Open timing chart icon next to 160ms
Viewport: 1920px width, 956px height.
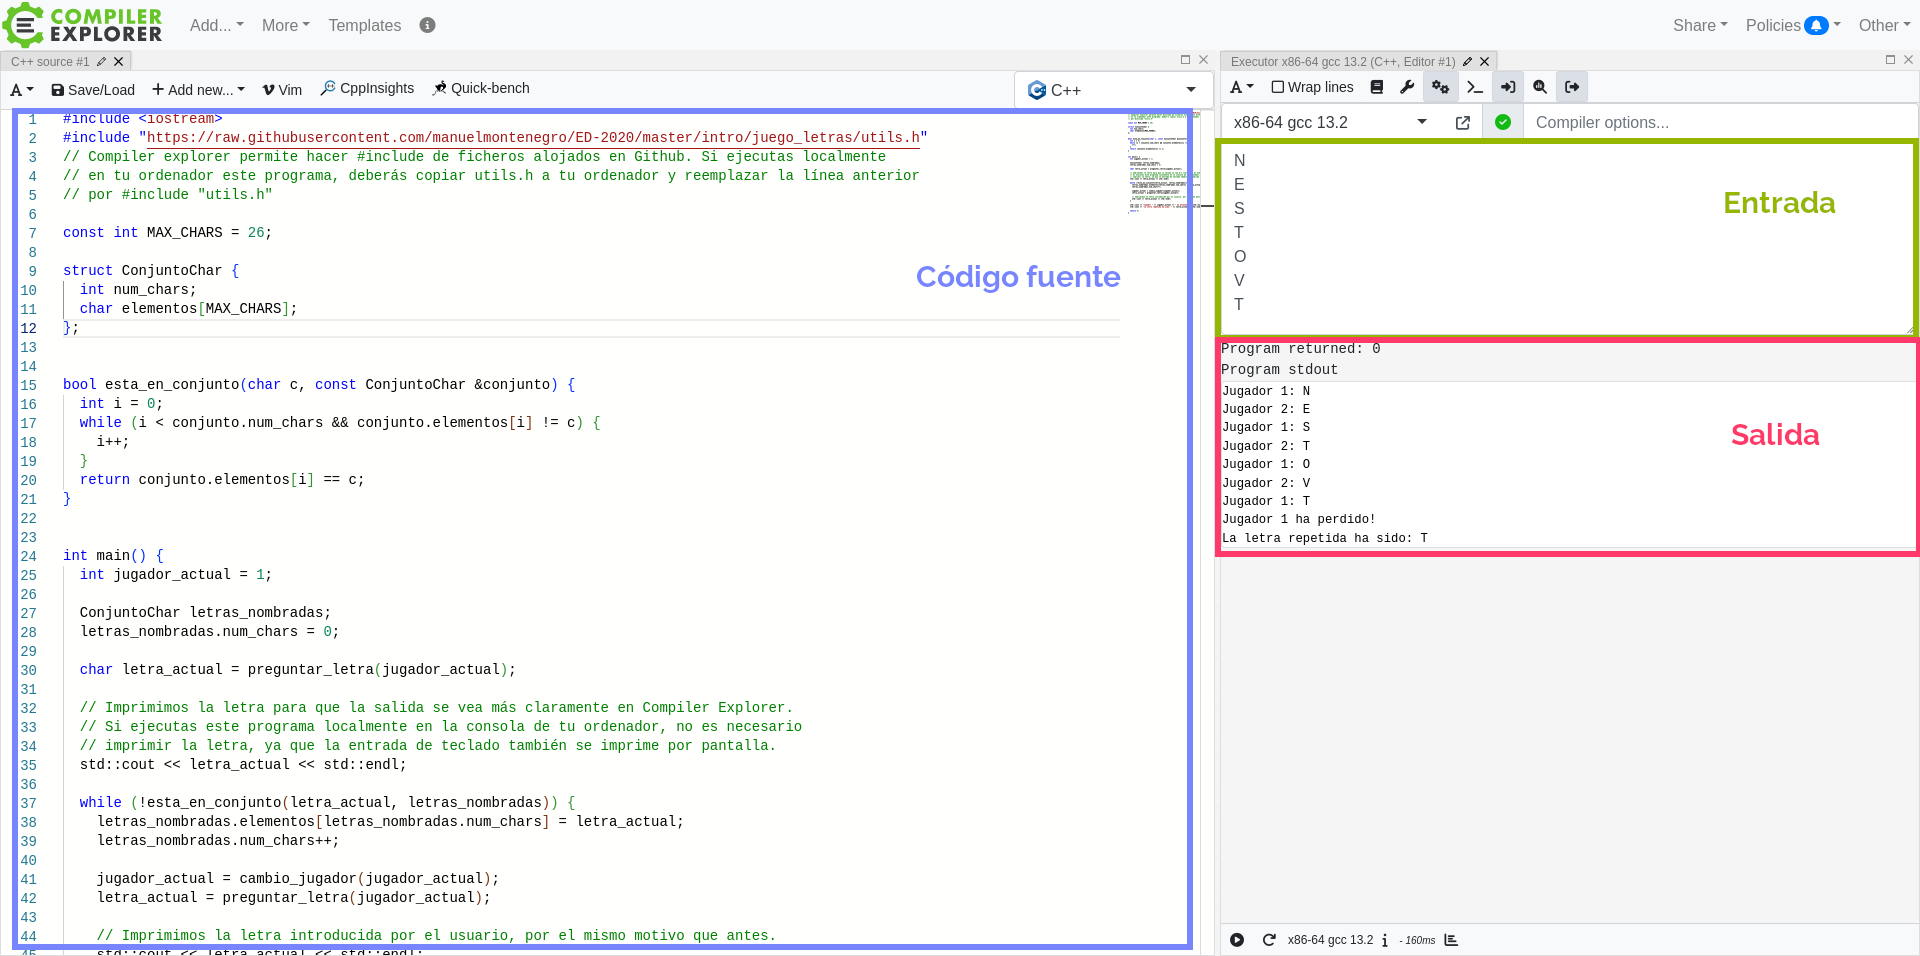[1451, 940]
